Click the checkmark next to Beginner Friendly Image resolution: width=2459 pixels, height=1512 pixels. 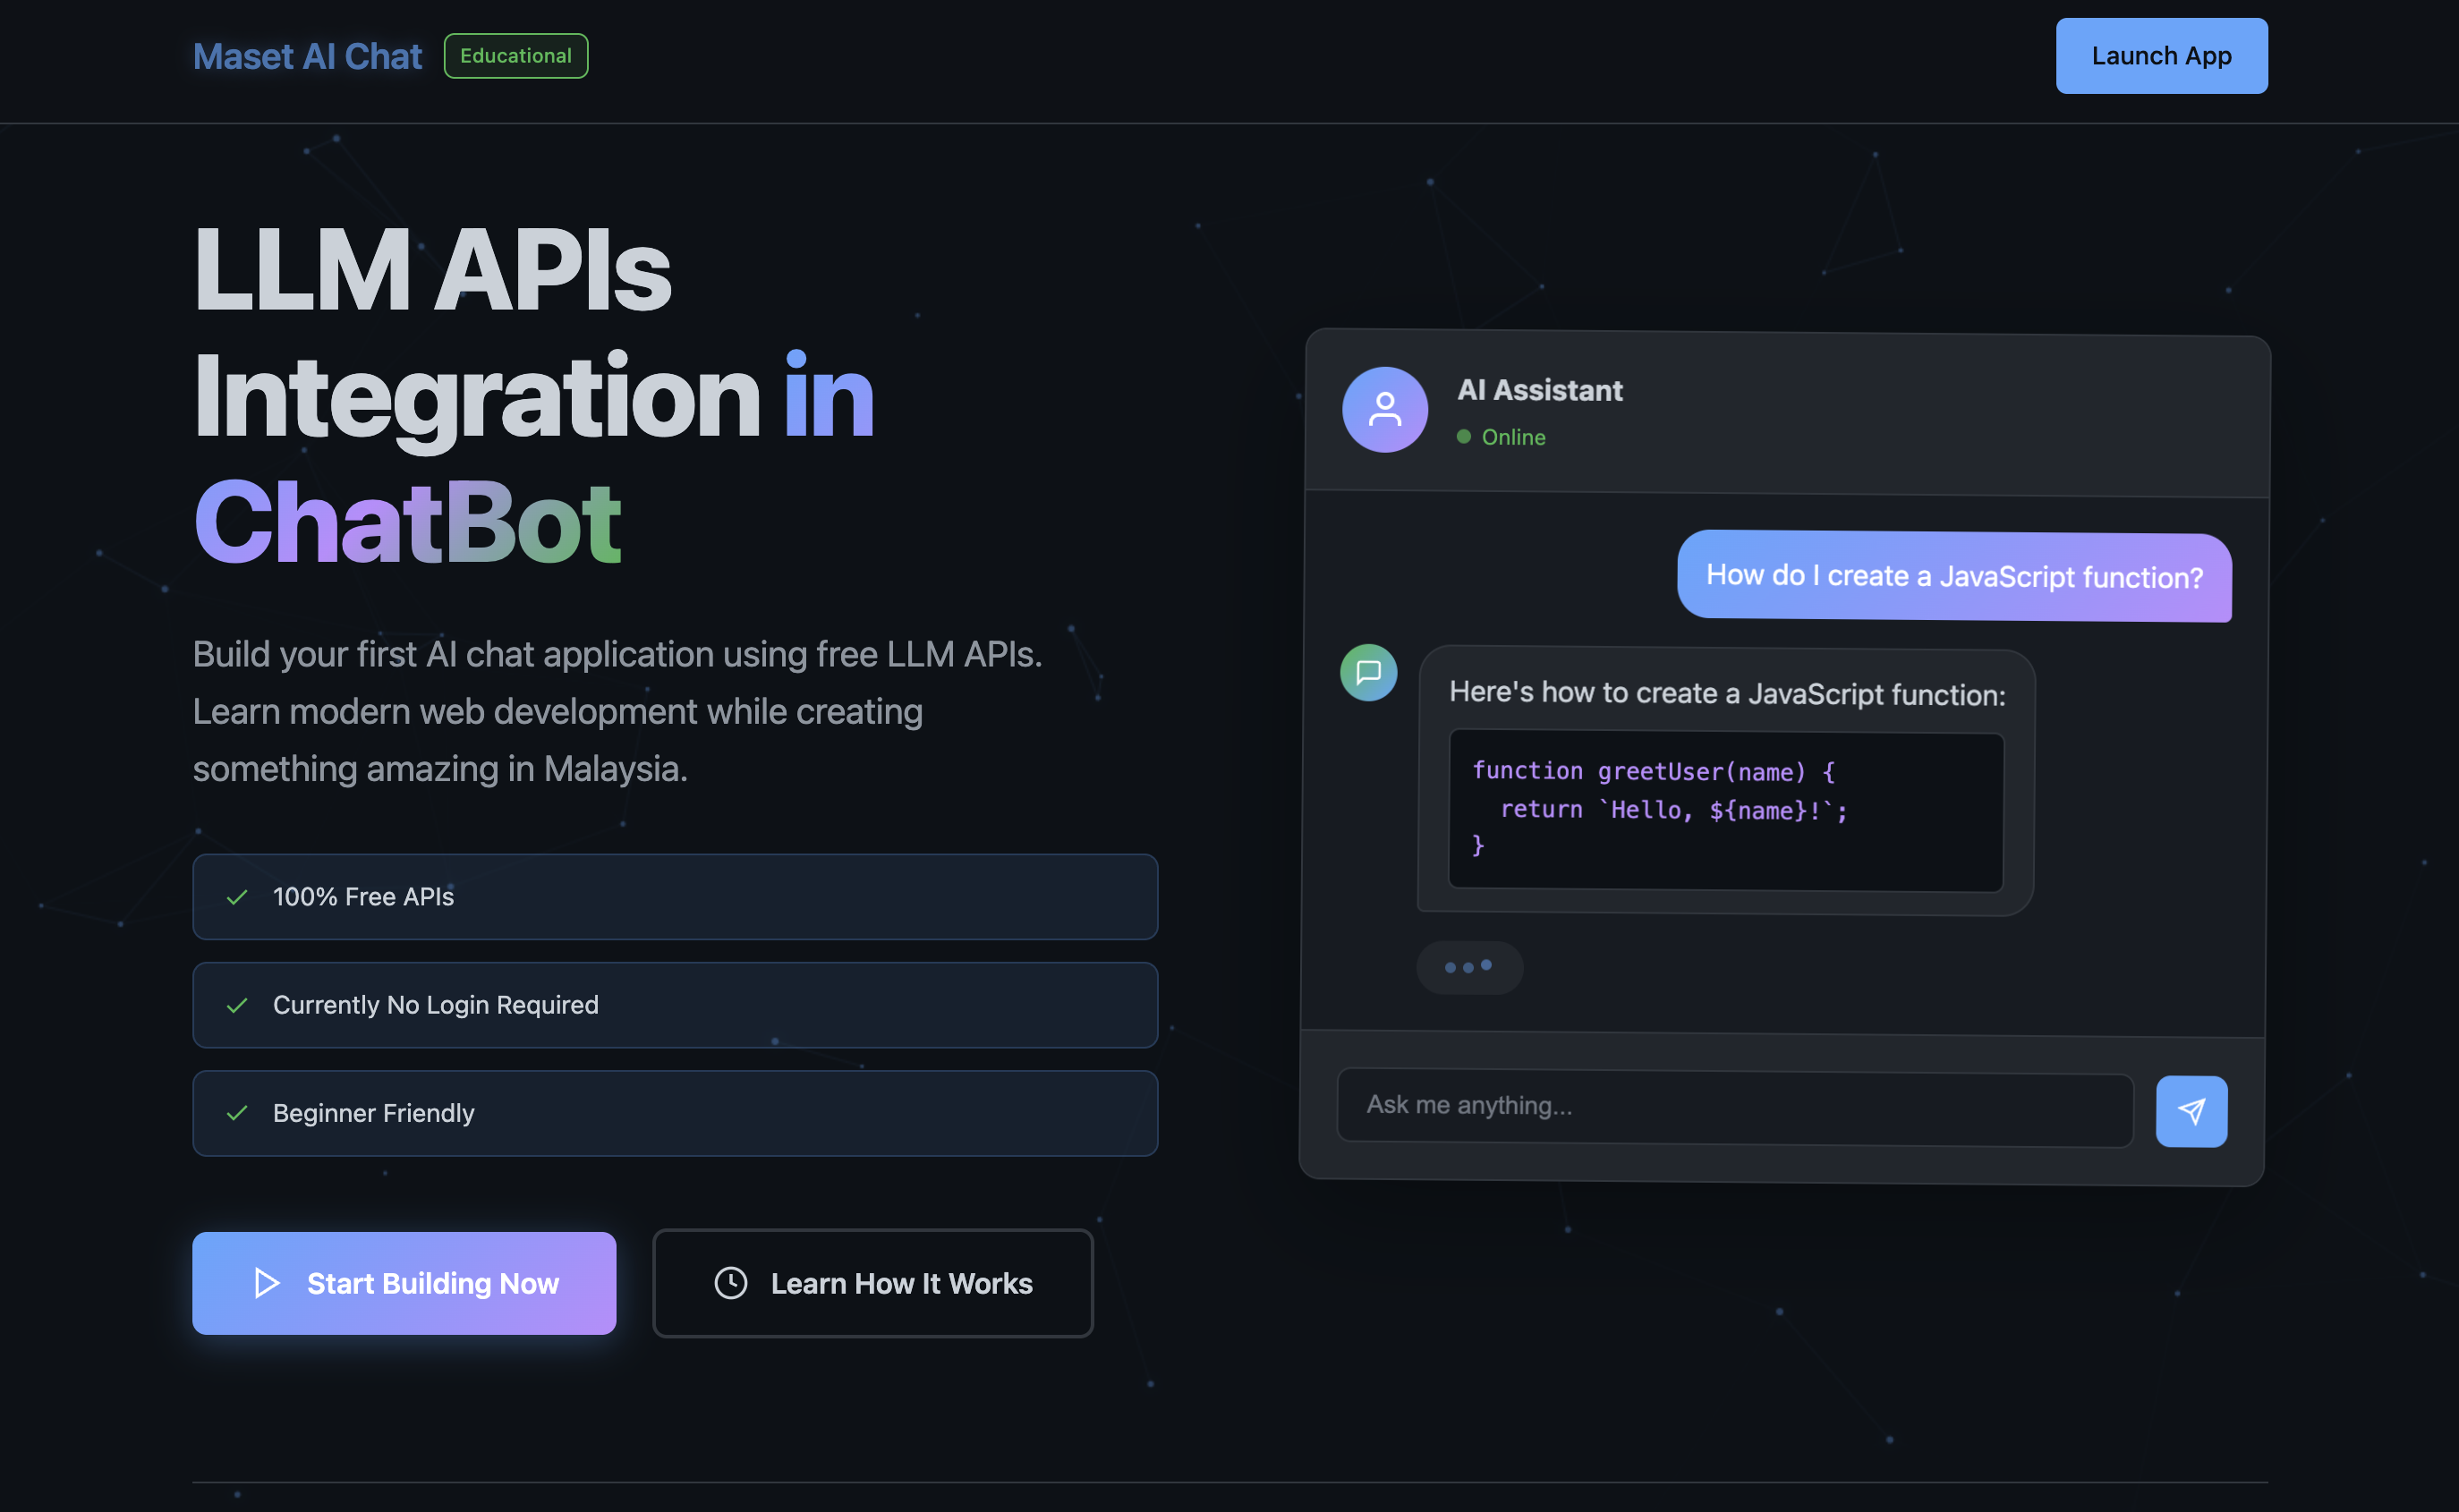[x=237, y=1112]
